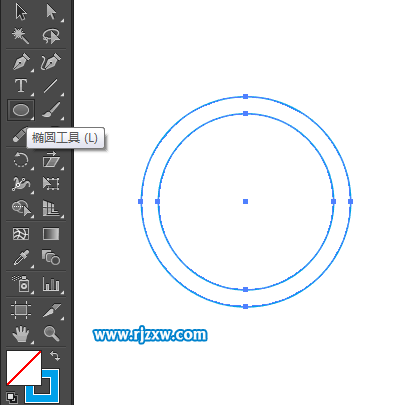Reset to default fill and stroke
Viewport: 405px width, 405px height.
coord(12,398)
